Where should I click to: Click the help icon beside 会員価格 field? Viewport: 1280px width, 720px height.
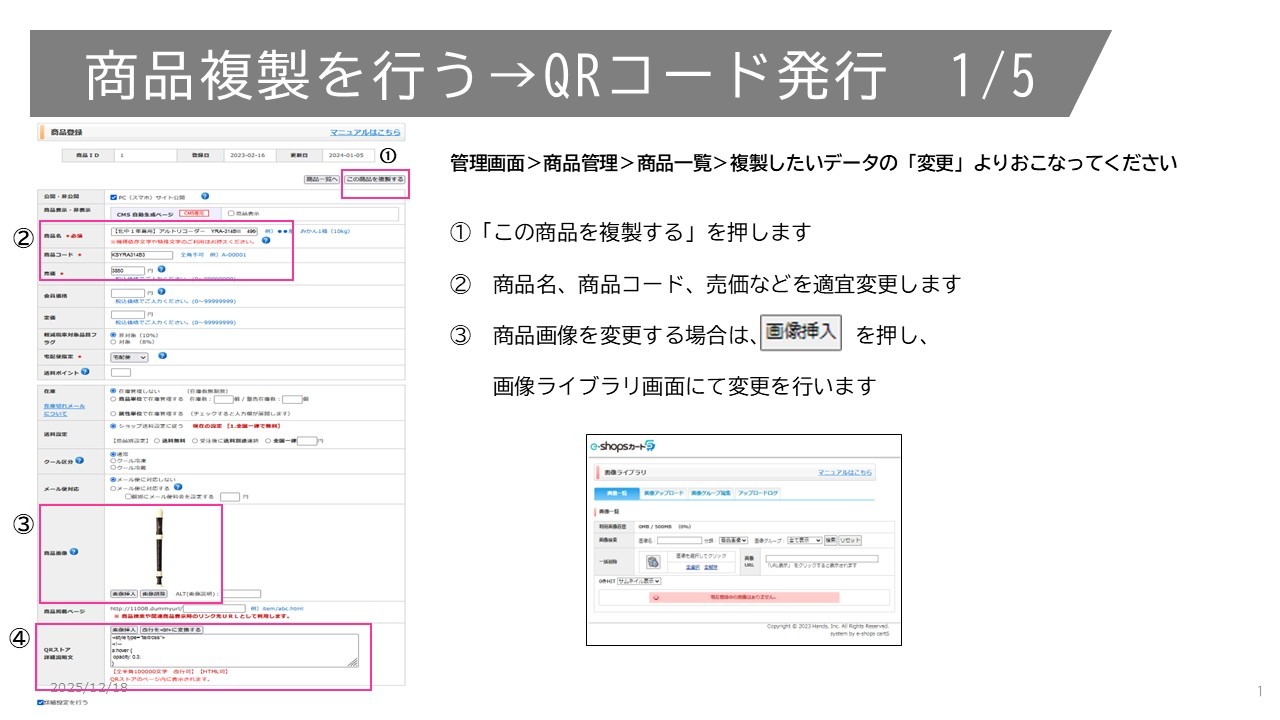tap(161, 292)
